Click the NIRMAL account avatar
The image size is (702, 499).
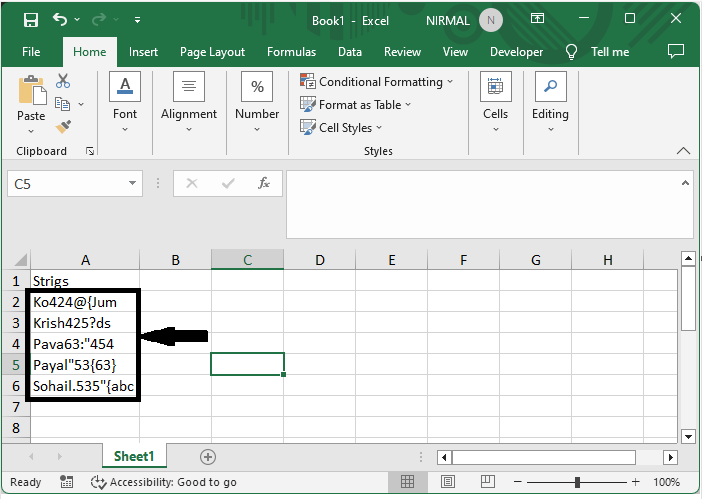pos(491,20)
